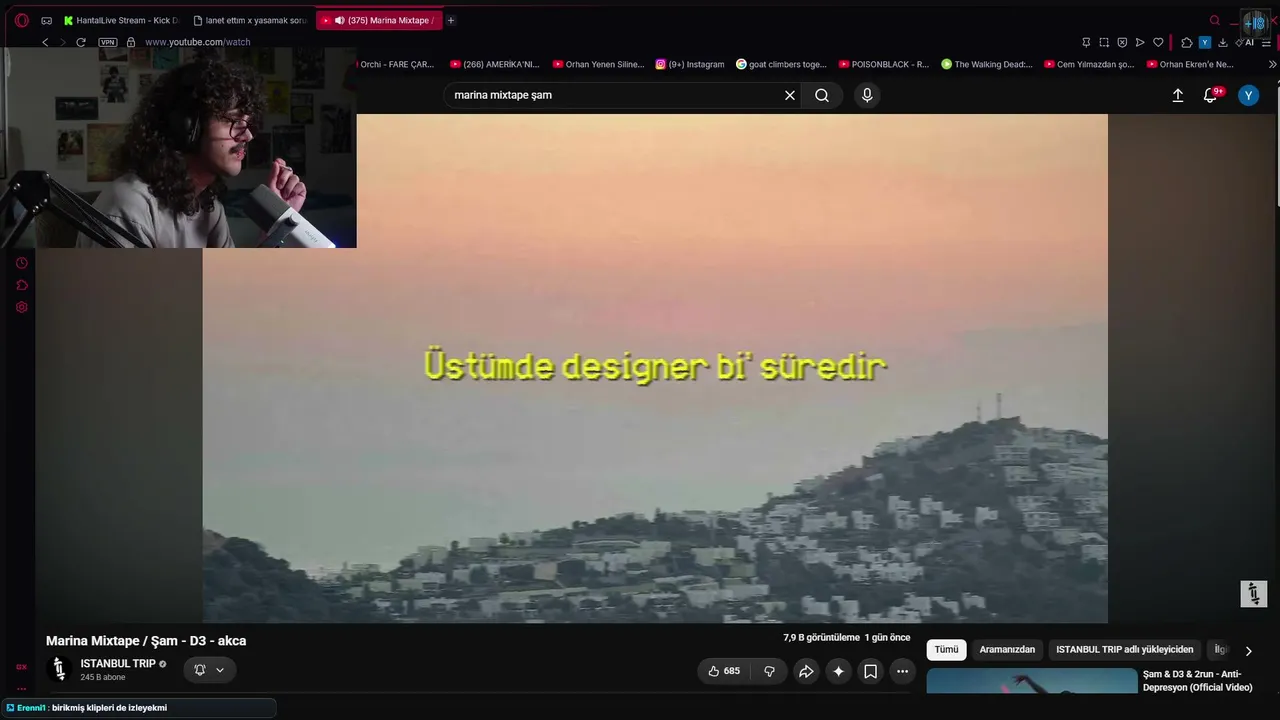Open the player arrow icon in toolbar

[x=1140, y=42]
